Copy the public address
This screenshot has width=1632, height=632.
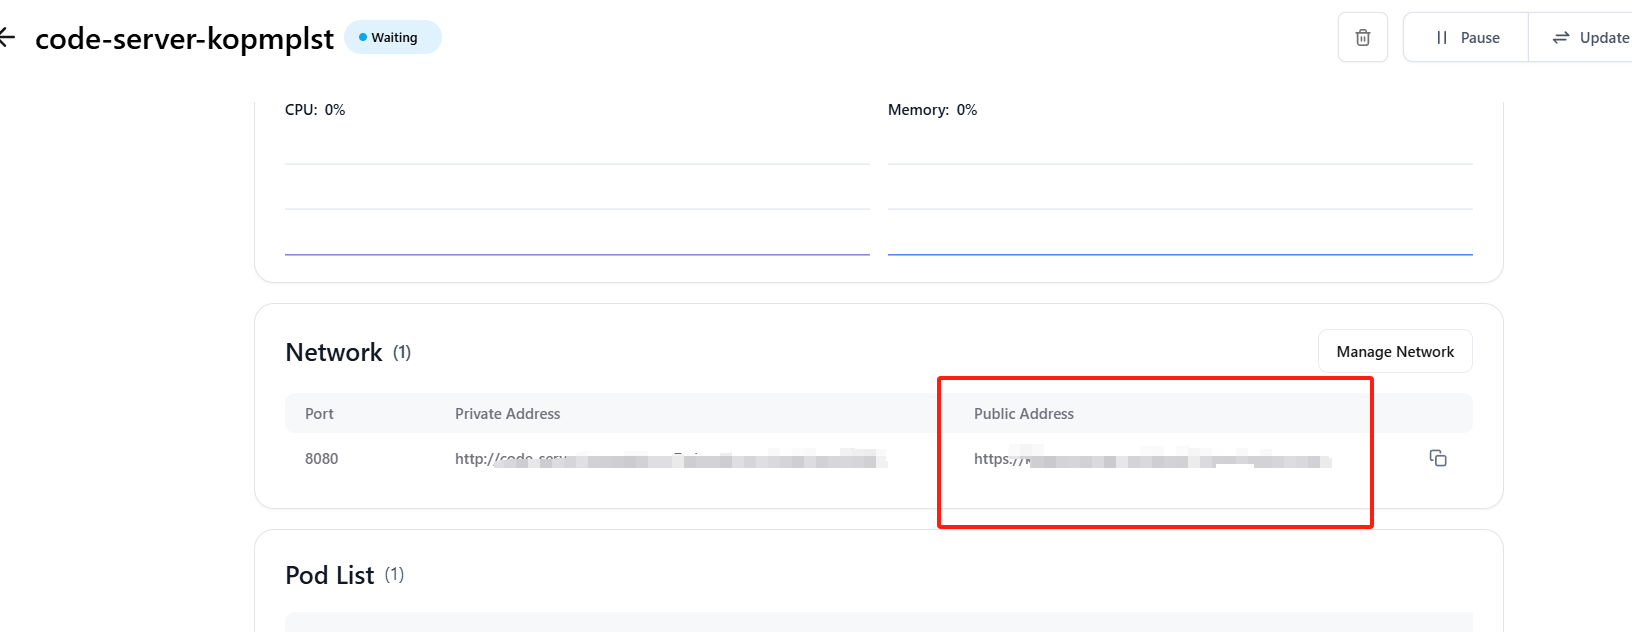(1438, 458)
